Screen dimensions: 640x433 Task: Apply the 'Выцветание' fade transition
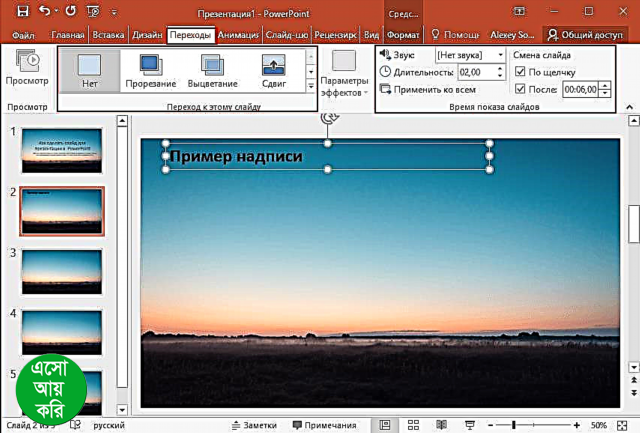212,71
